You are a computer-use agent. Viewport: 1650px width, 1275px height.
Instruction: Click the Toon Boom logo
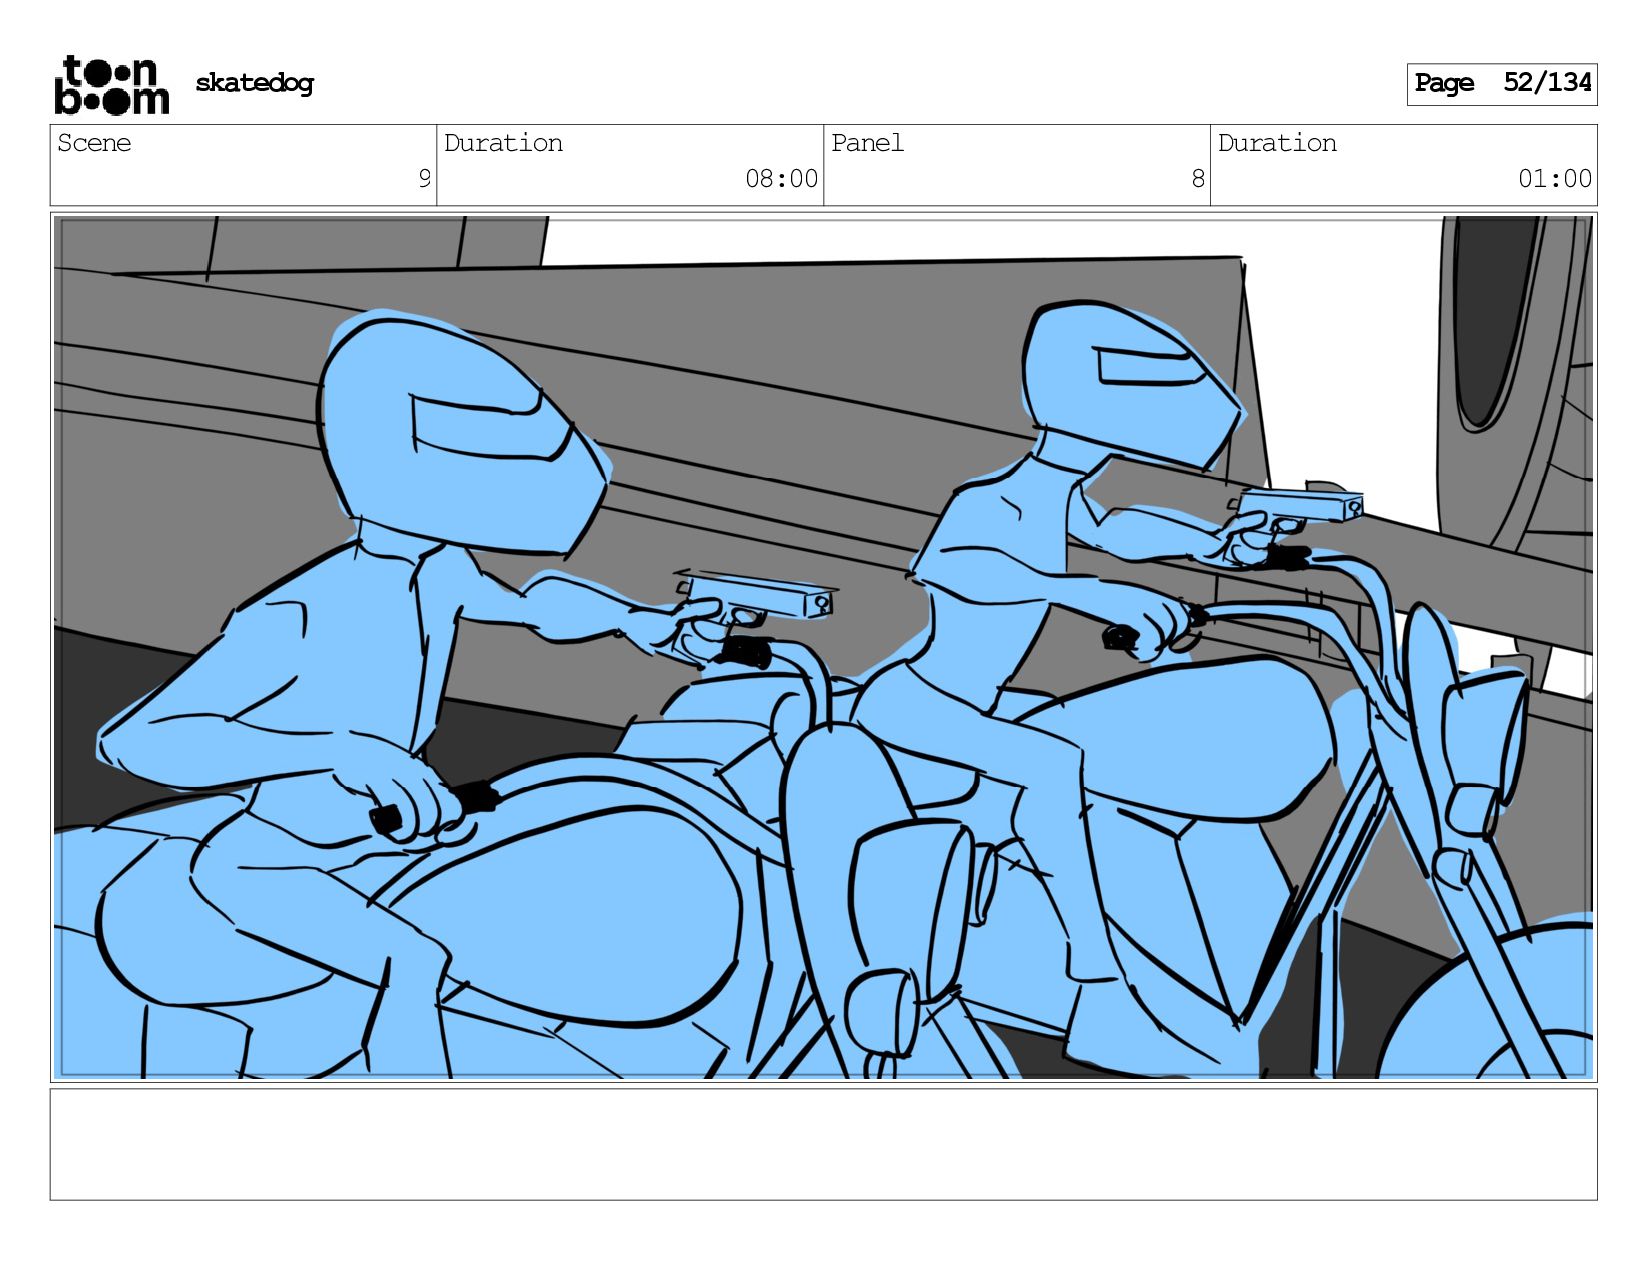click(111, 85)
